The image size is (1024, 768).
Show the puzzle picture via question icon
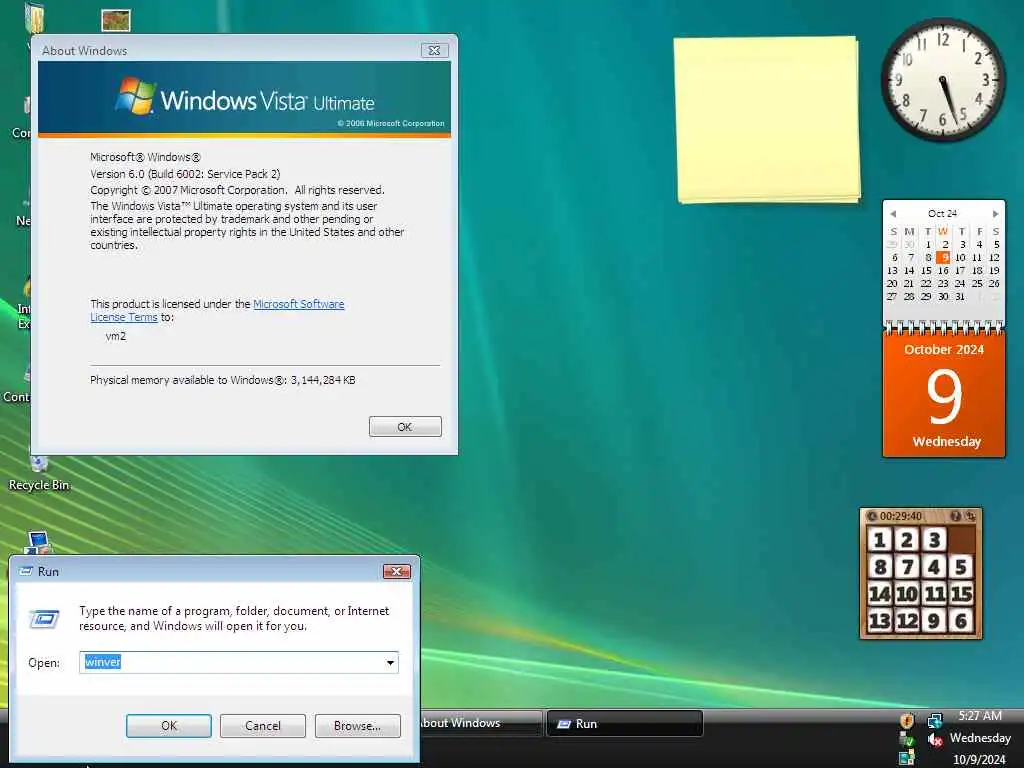[955, 516]
